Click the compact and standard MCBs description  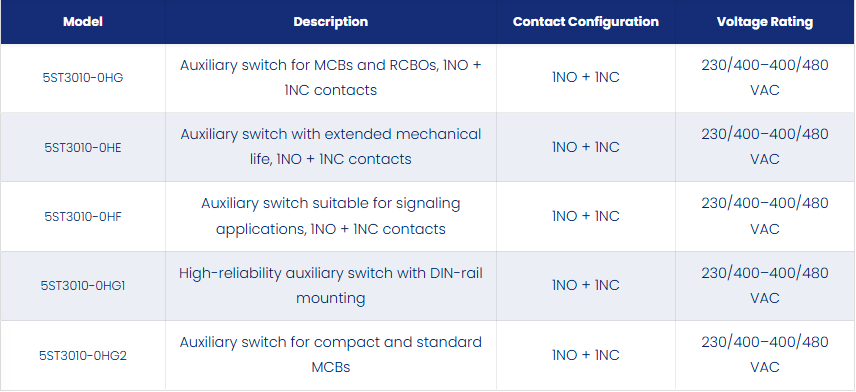[331, 355]
